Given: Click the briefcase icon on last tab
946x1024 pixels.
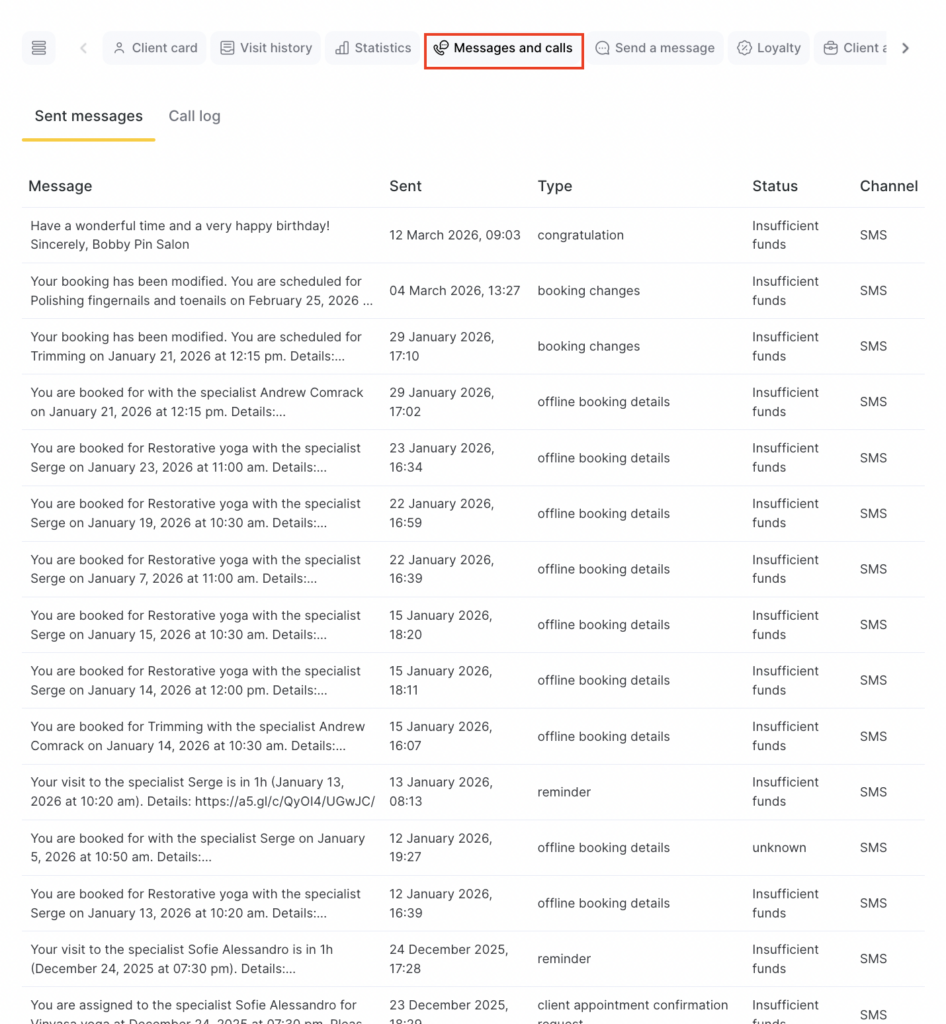Looking at the screenshot, I should click(x=831, y=48).
